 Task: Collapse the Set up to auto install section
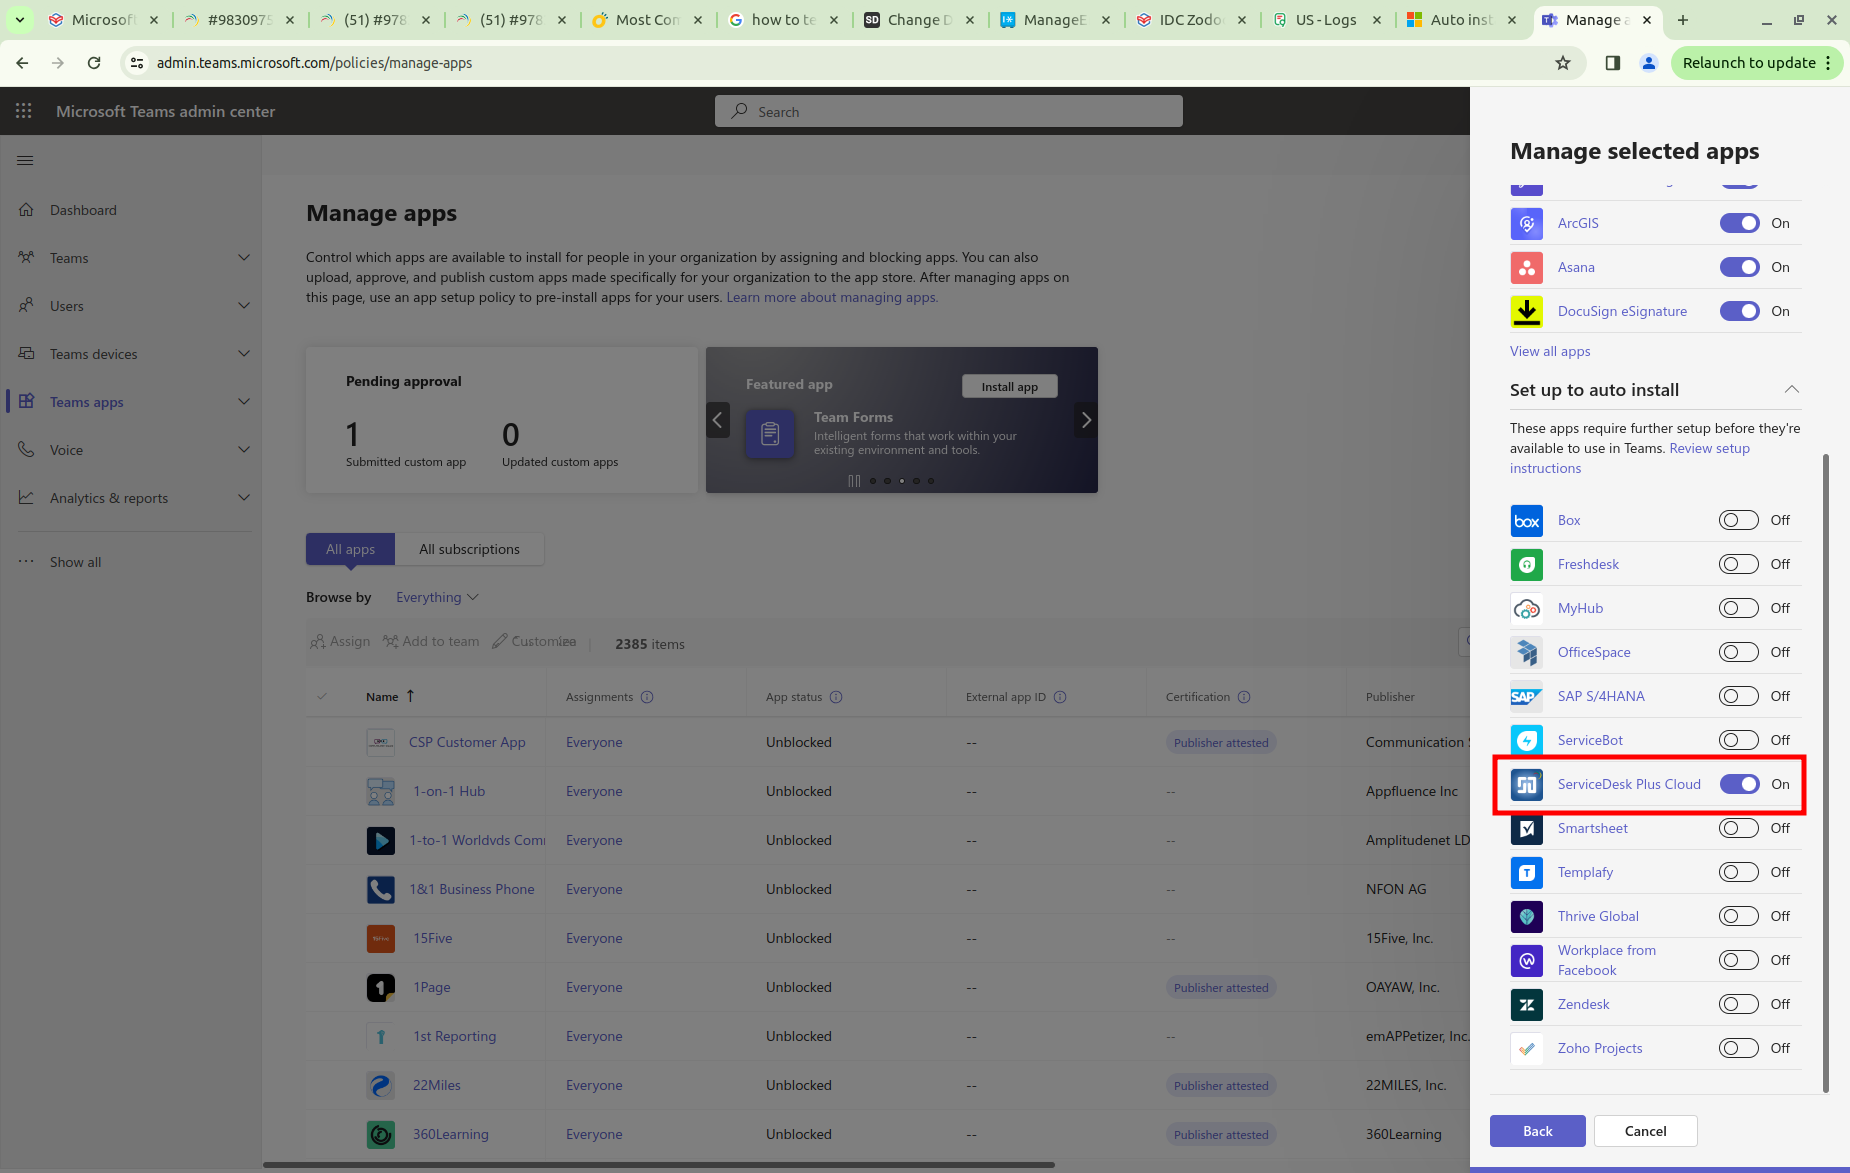1792,390
